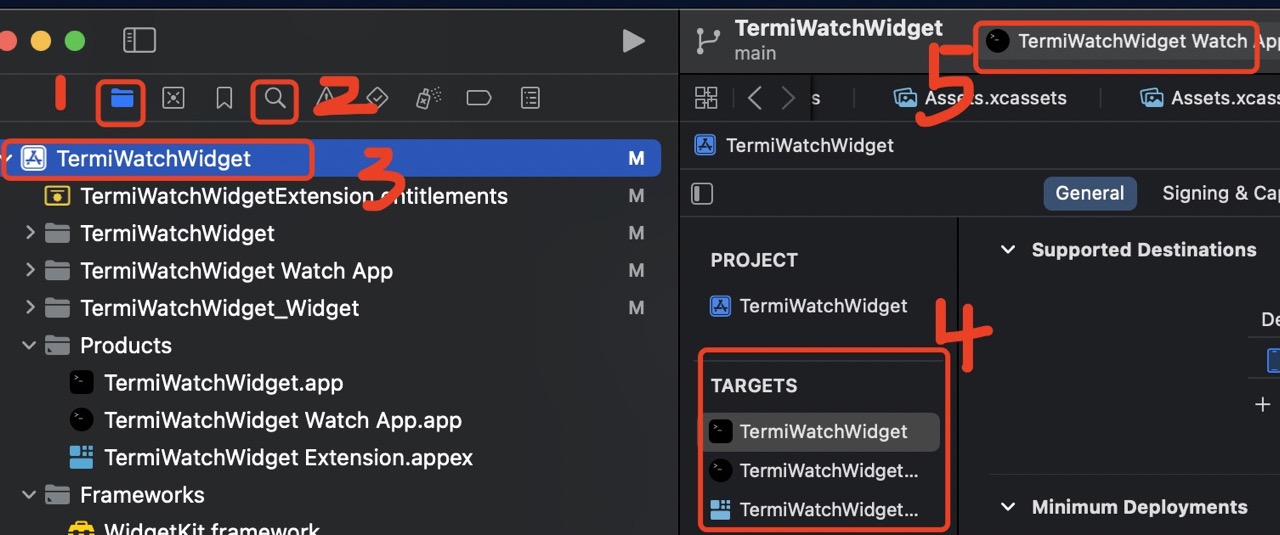The image size is (1280, 535).
Task: Open the Debug navigator spray icon
Action: 428,98
